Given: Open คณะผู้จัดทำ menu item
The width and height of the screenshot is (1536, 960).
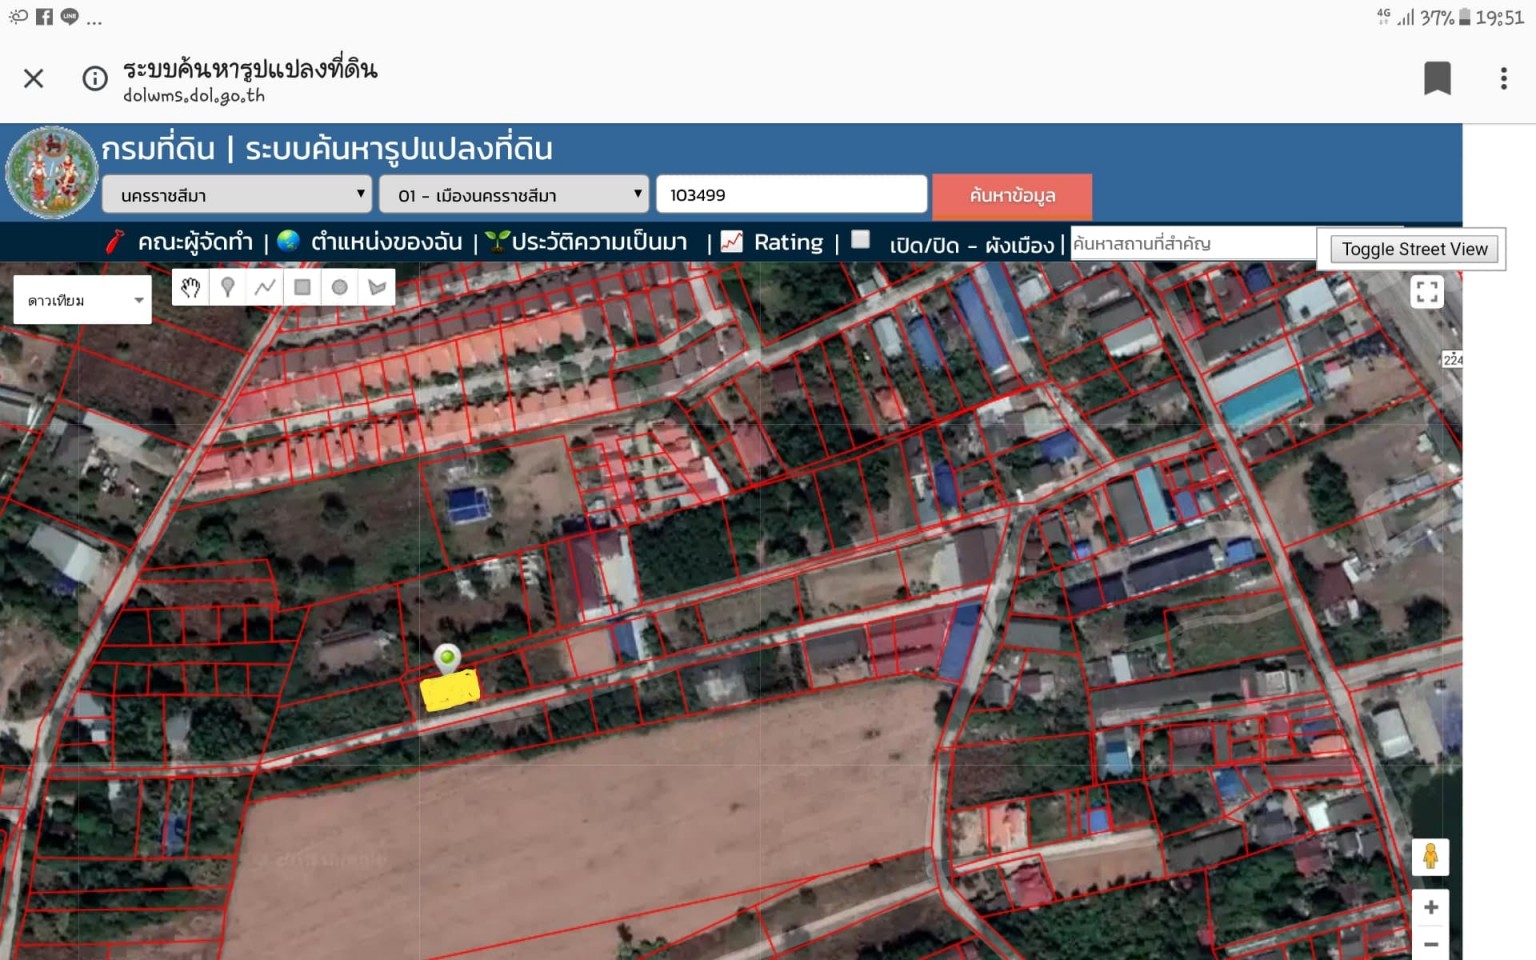Looking at the screenshot, I should pyautogui.click(x=195, y=242).
